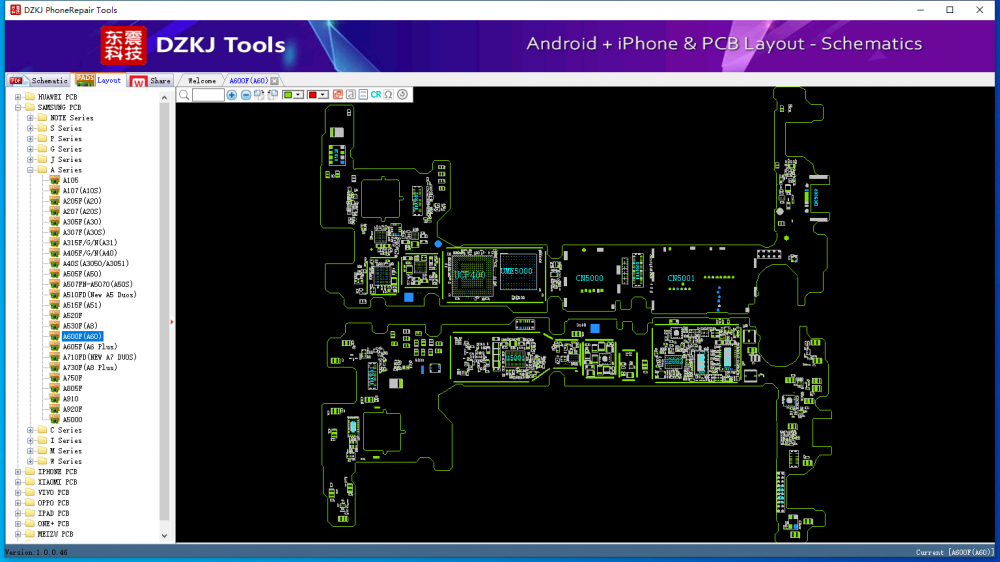The image size is (1000, 562).
Task: Switch to the Schematic tab
Action: pyautogui.click(x=39, y=80)
